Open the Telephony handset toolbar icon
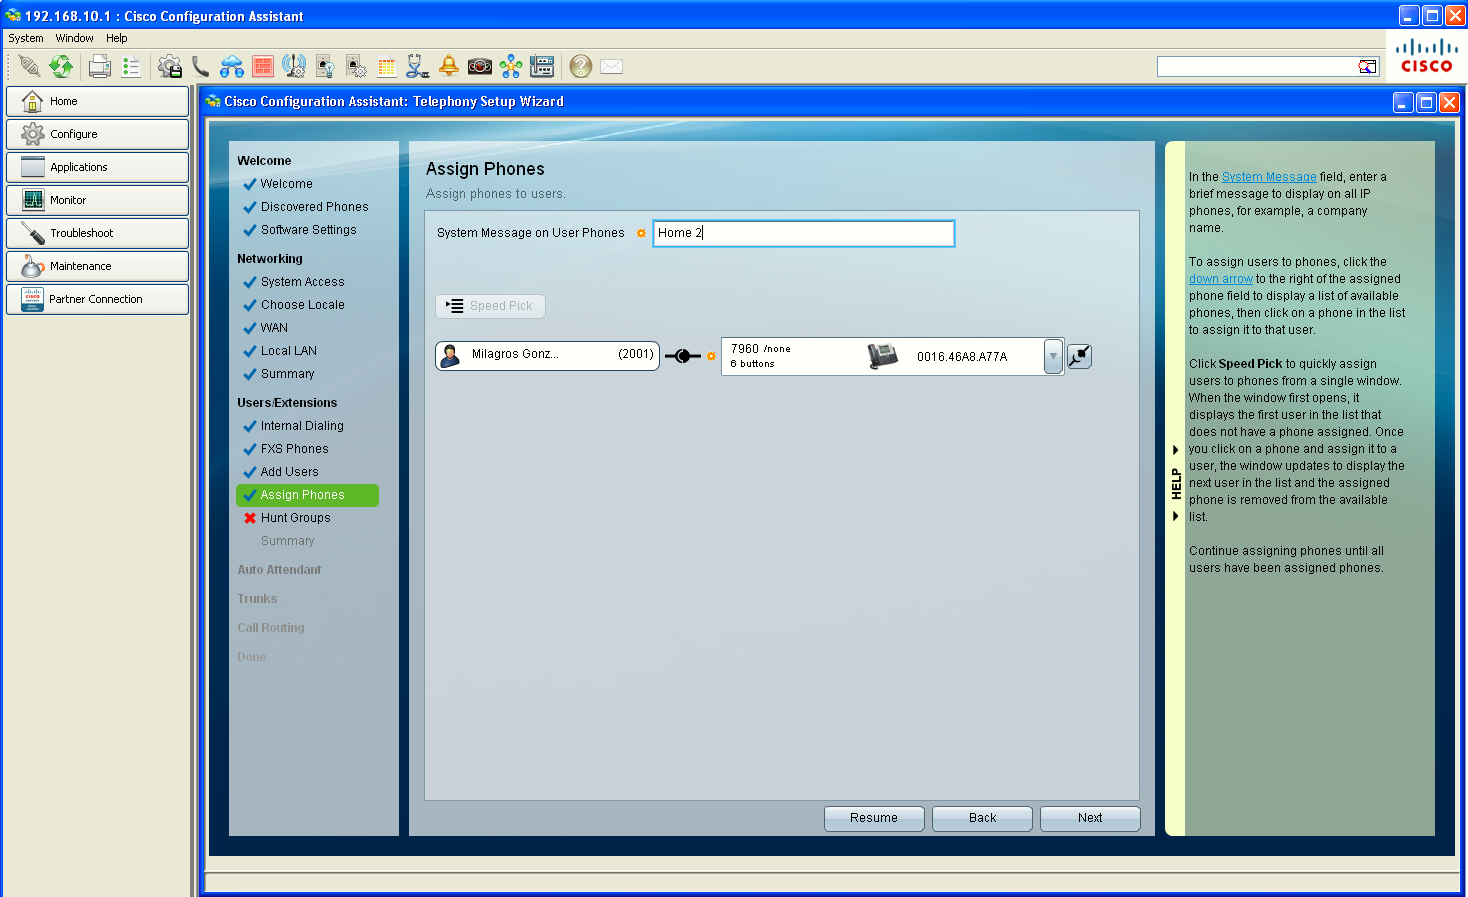The width and height of the screenshot is (1468, 897). point(201,66)
